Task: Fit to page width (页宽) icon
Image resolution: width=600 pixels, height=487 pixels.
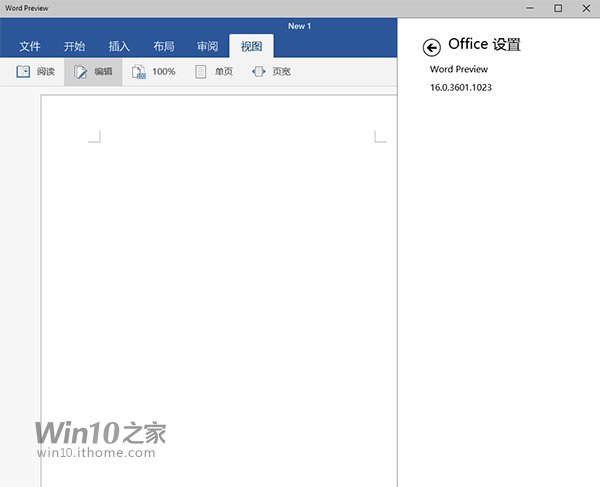Action: point(259,72)
